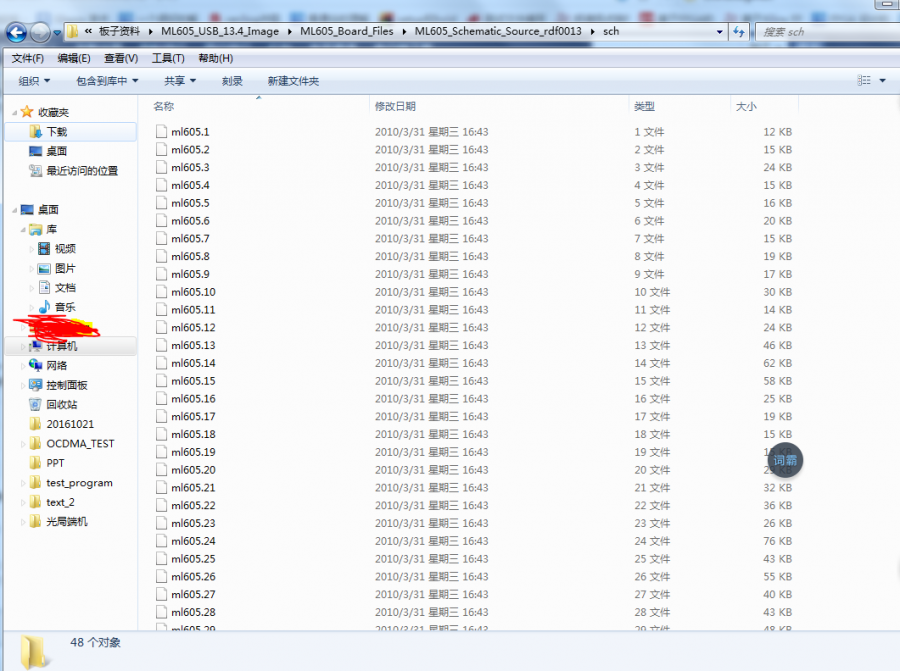Viewport: 900px width, 671px height.
Task: Select the 视频 library icon
Action: click(44, 249)
